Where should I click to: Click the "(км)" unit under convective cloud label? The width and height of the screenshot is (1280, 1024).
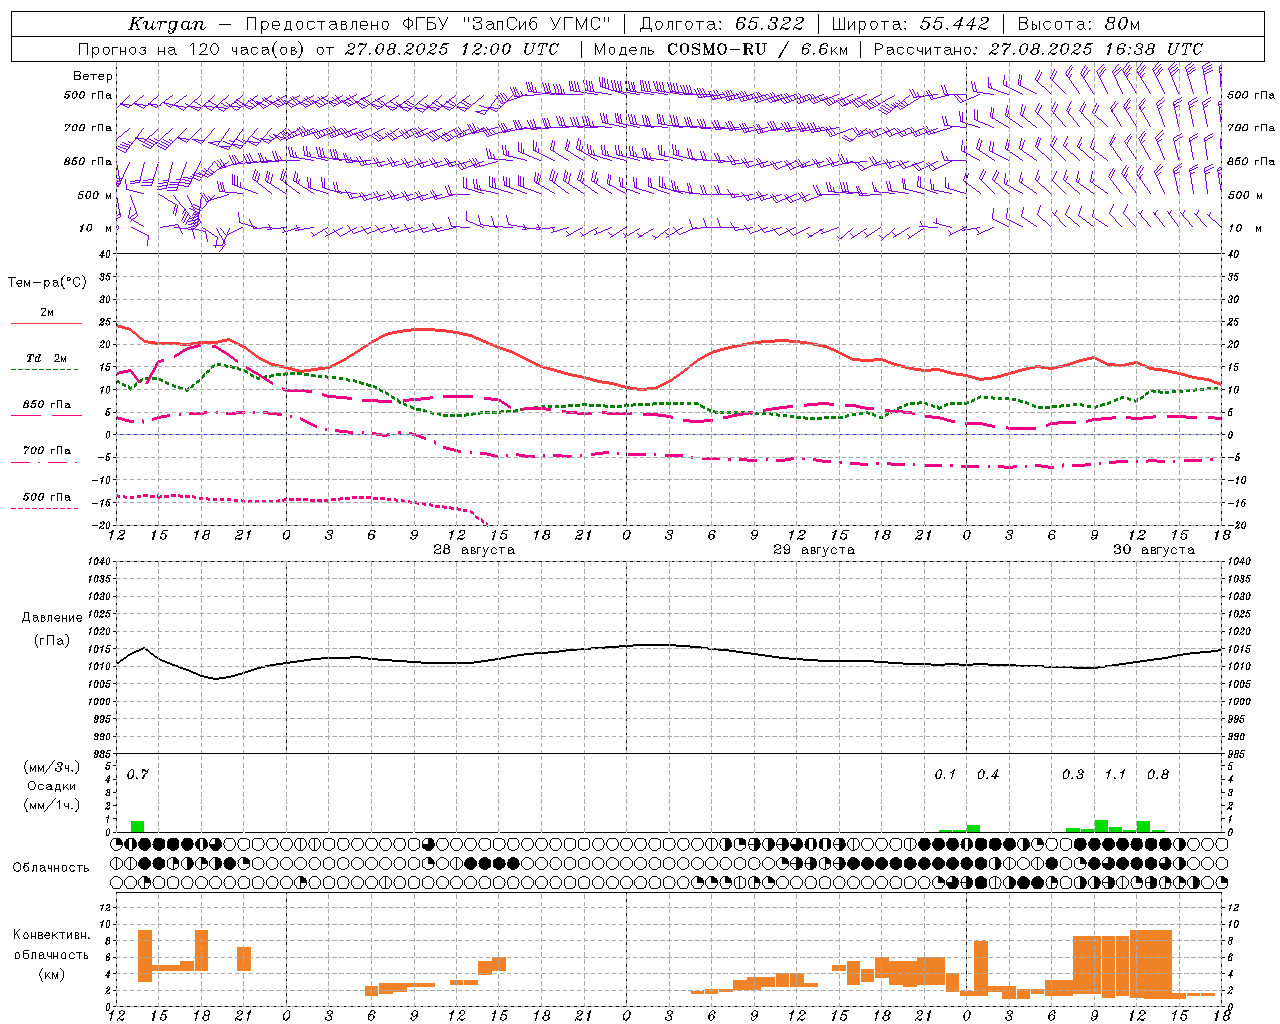51,974
